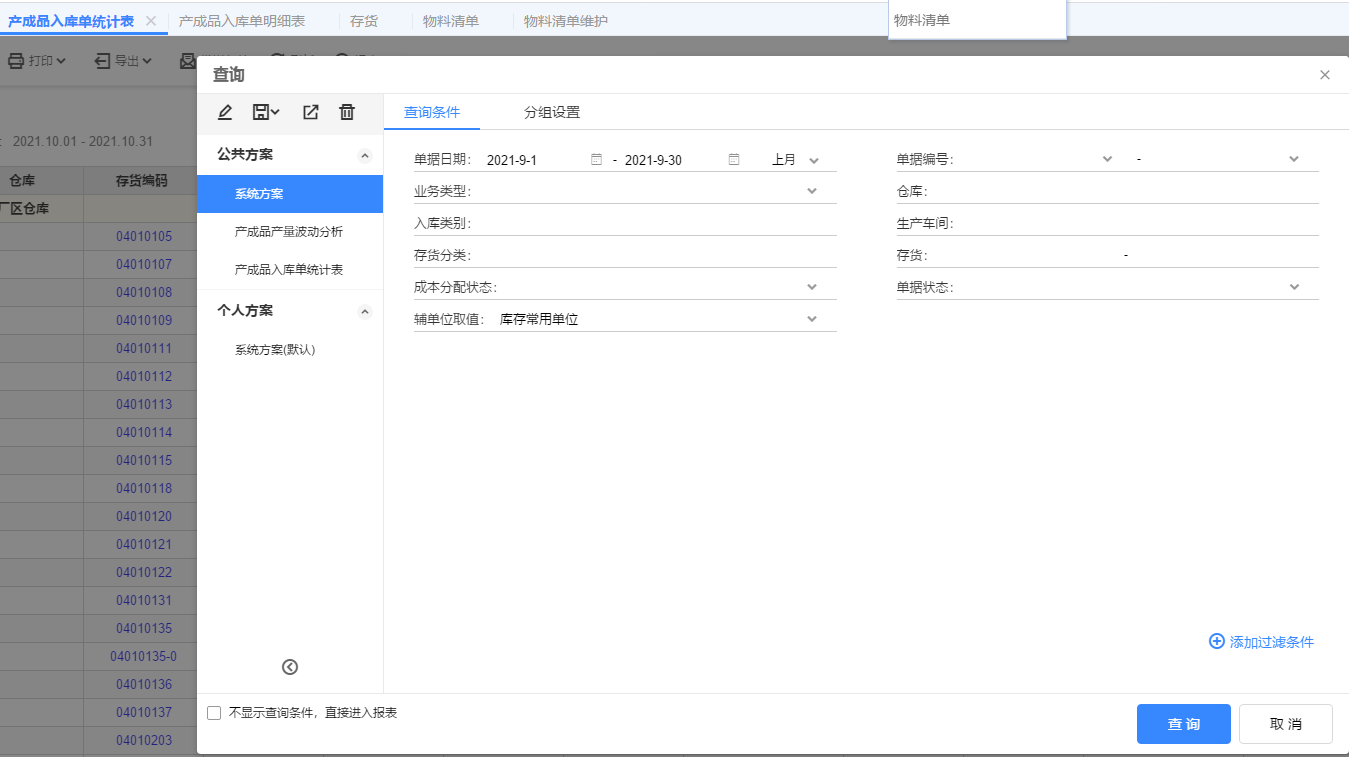Click the 存货编码 column header
This screenshot has height=757, width=1349.
coord(142,181)
